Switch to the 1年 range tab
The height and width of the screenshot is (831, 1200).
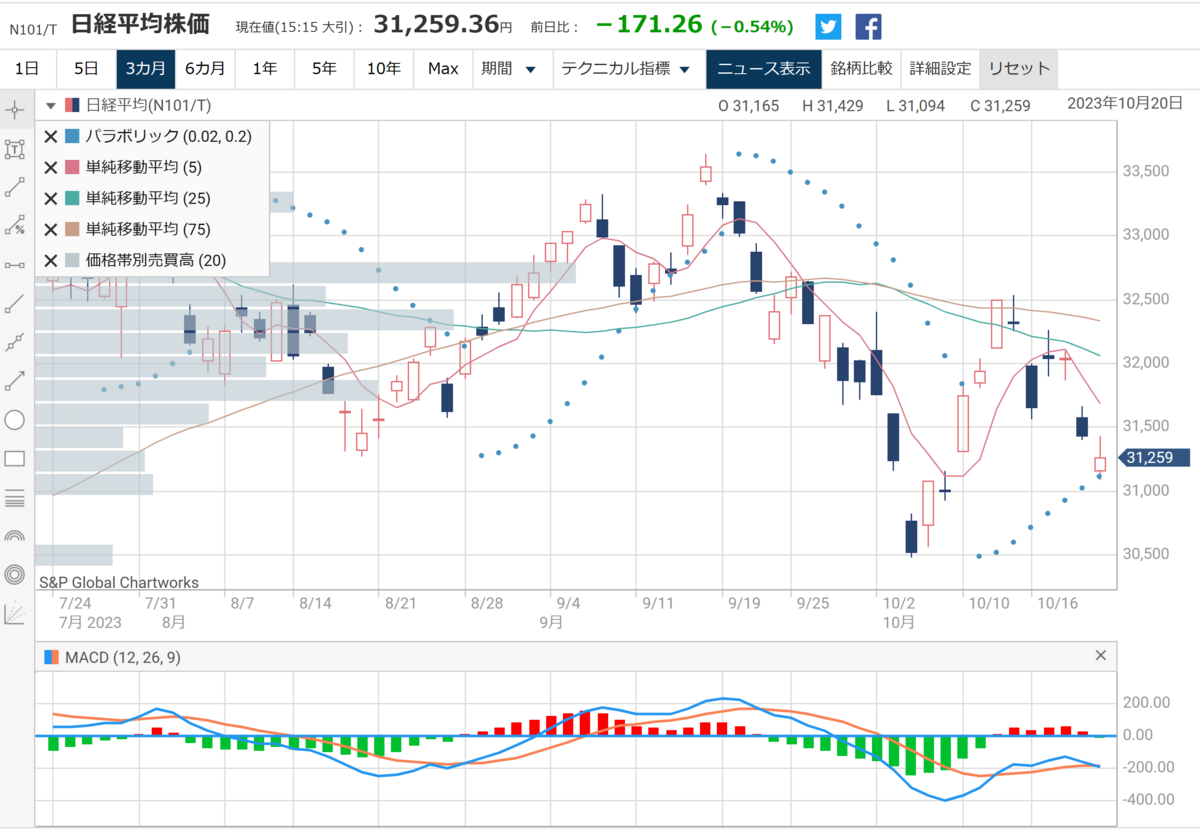(265, 69)
